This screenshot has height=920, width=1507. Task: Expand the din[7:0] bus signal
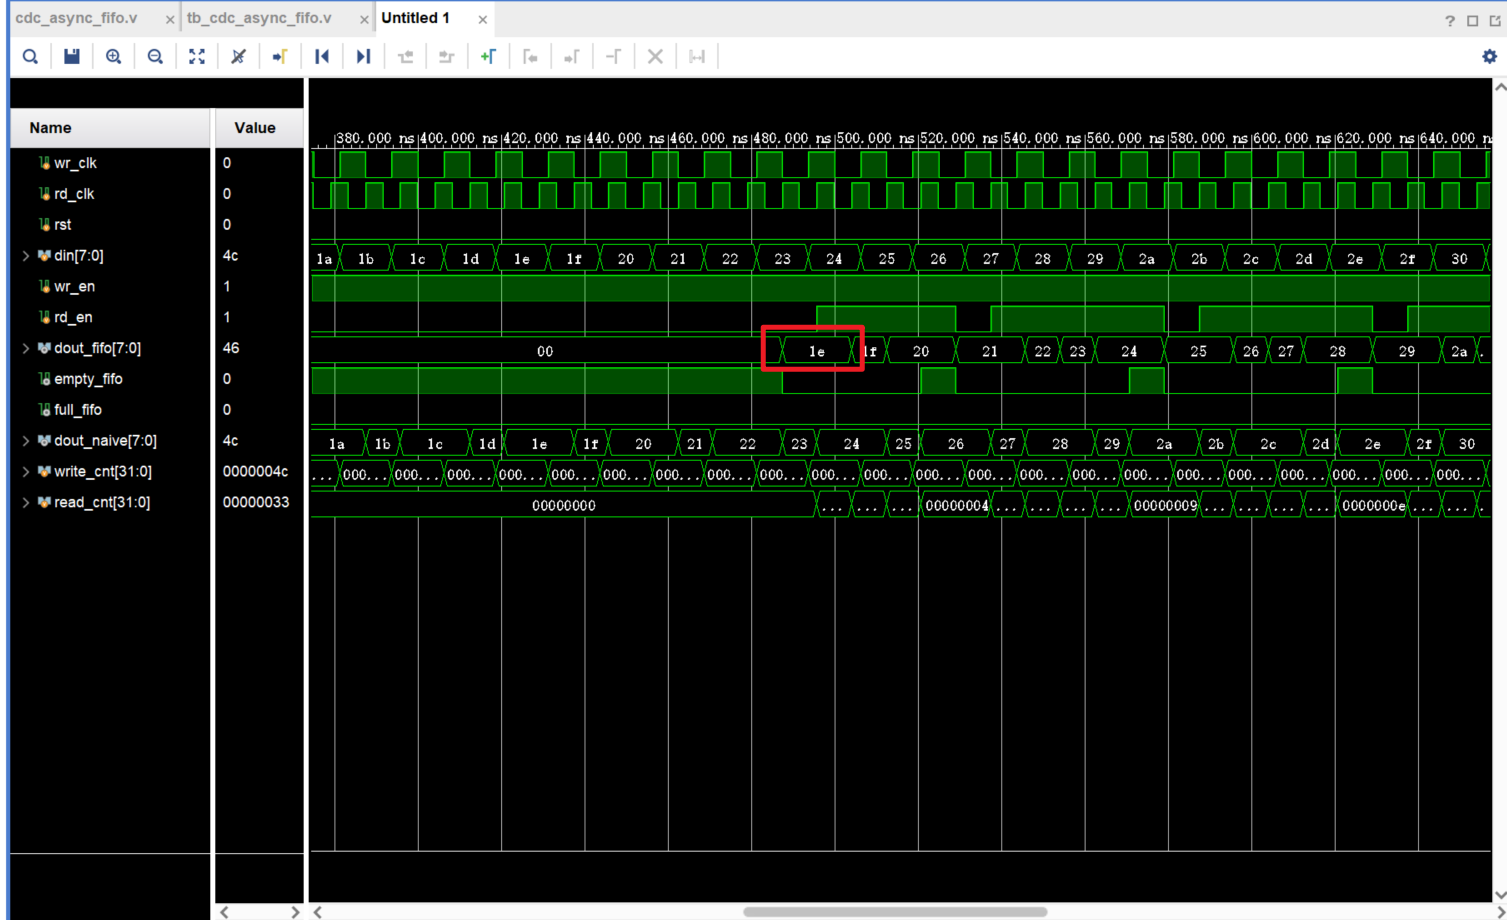(26, 256)
